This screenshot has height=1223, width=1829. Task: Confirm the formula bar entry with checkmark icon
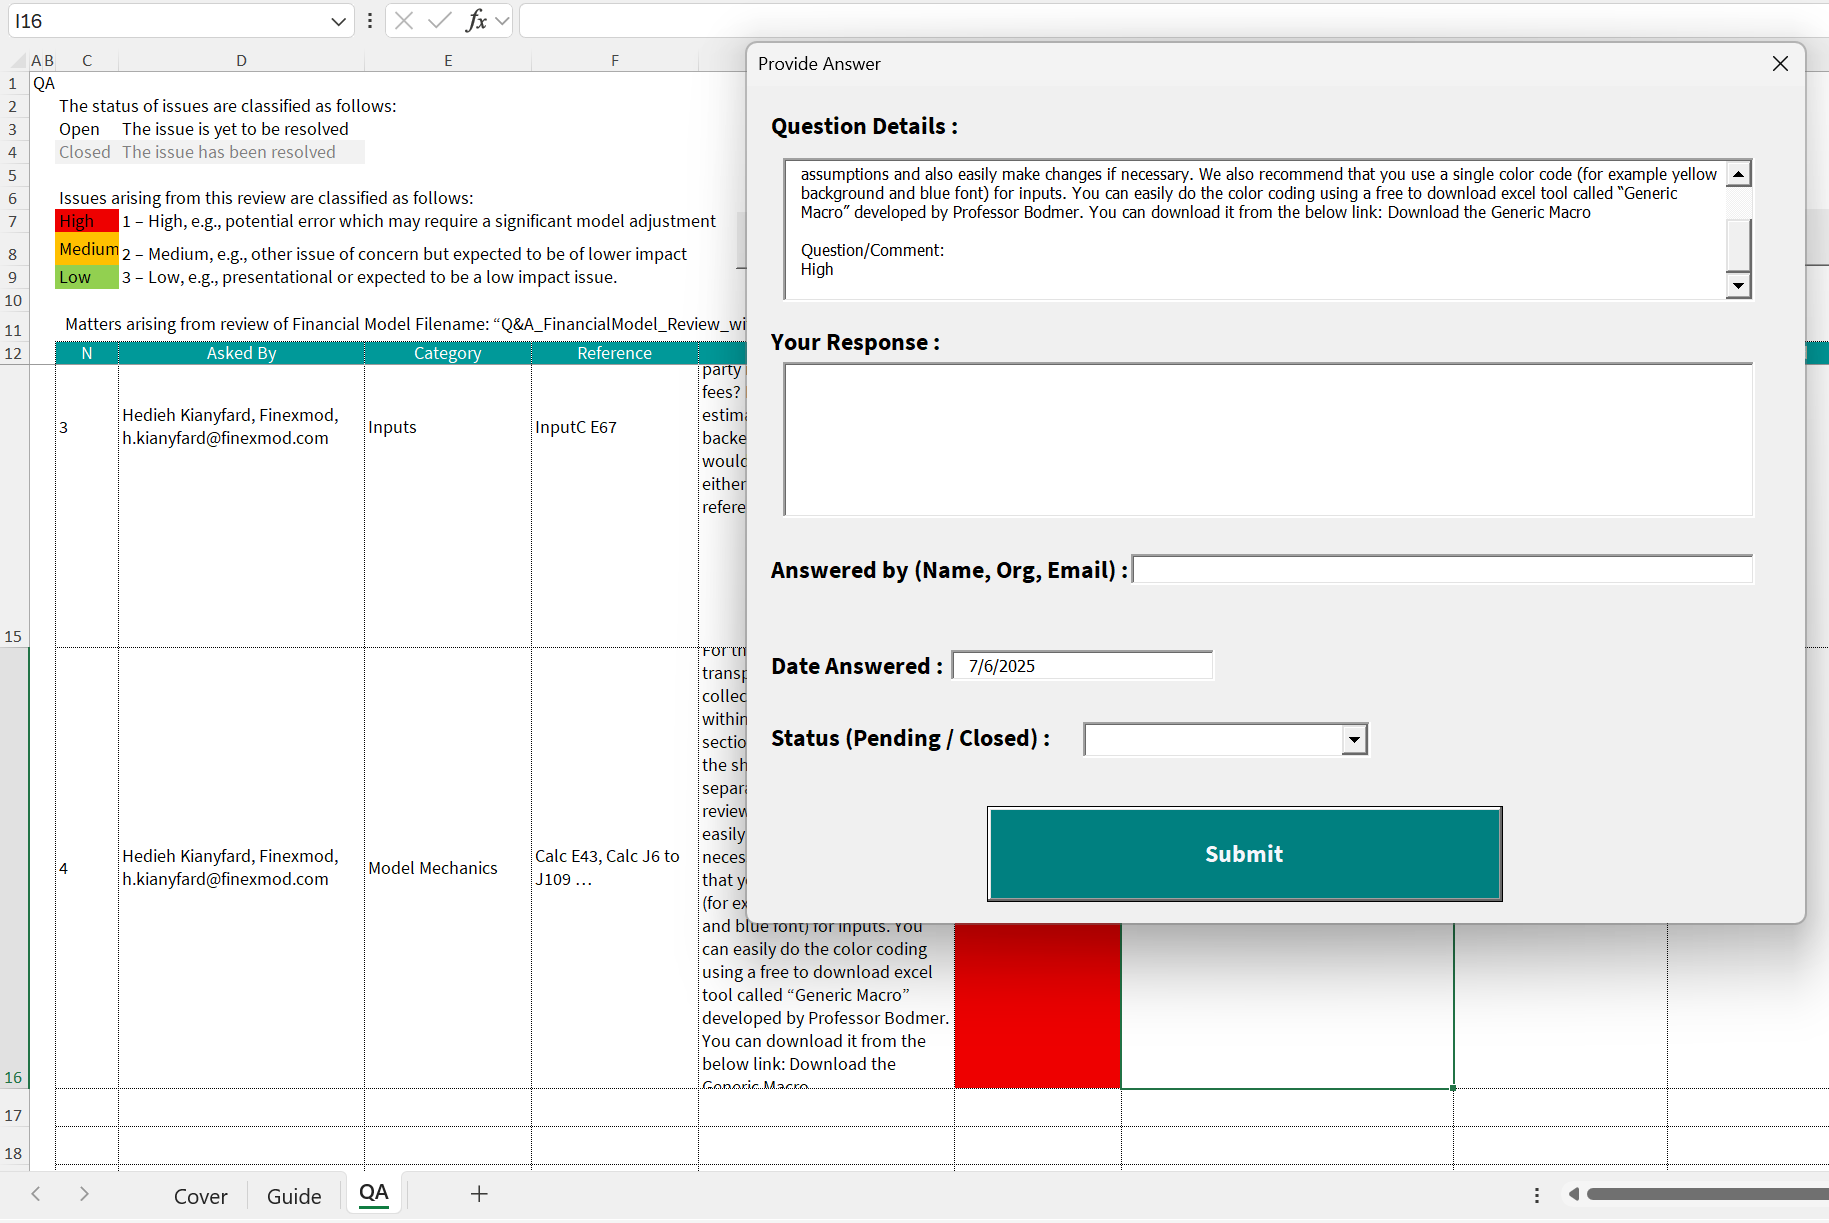(439, 21)
